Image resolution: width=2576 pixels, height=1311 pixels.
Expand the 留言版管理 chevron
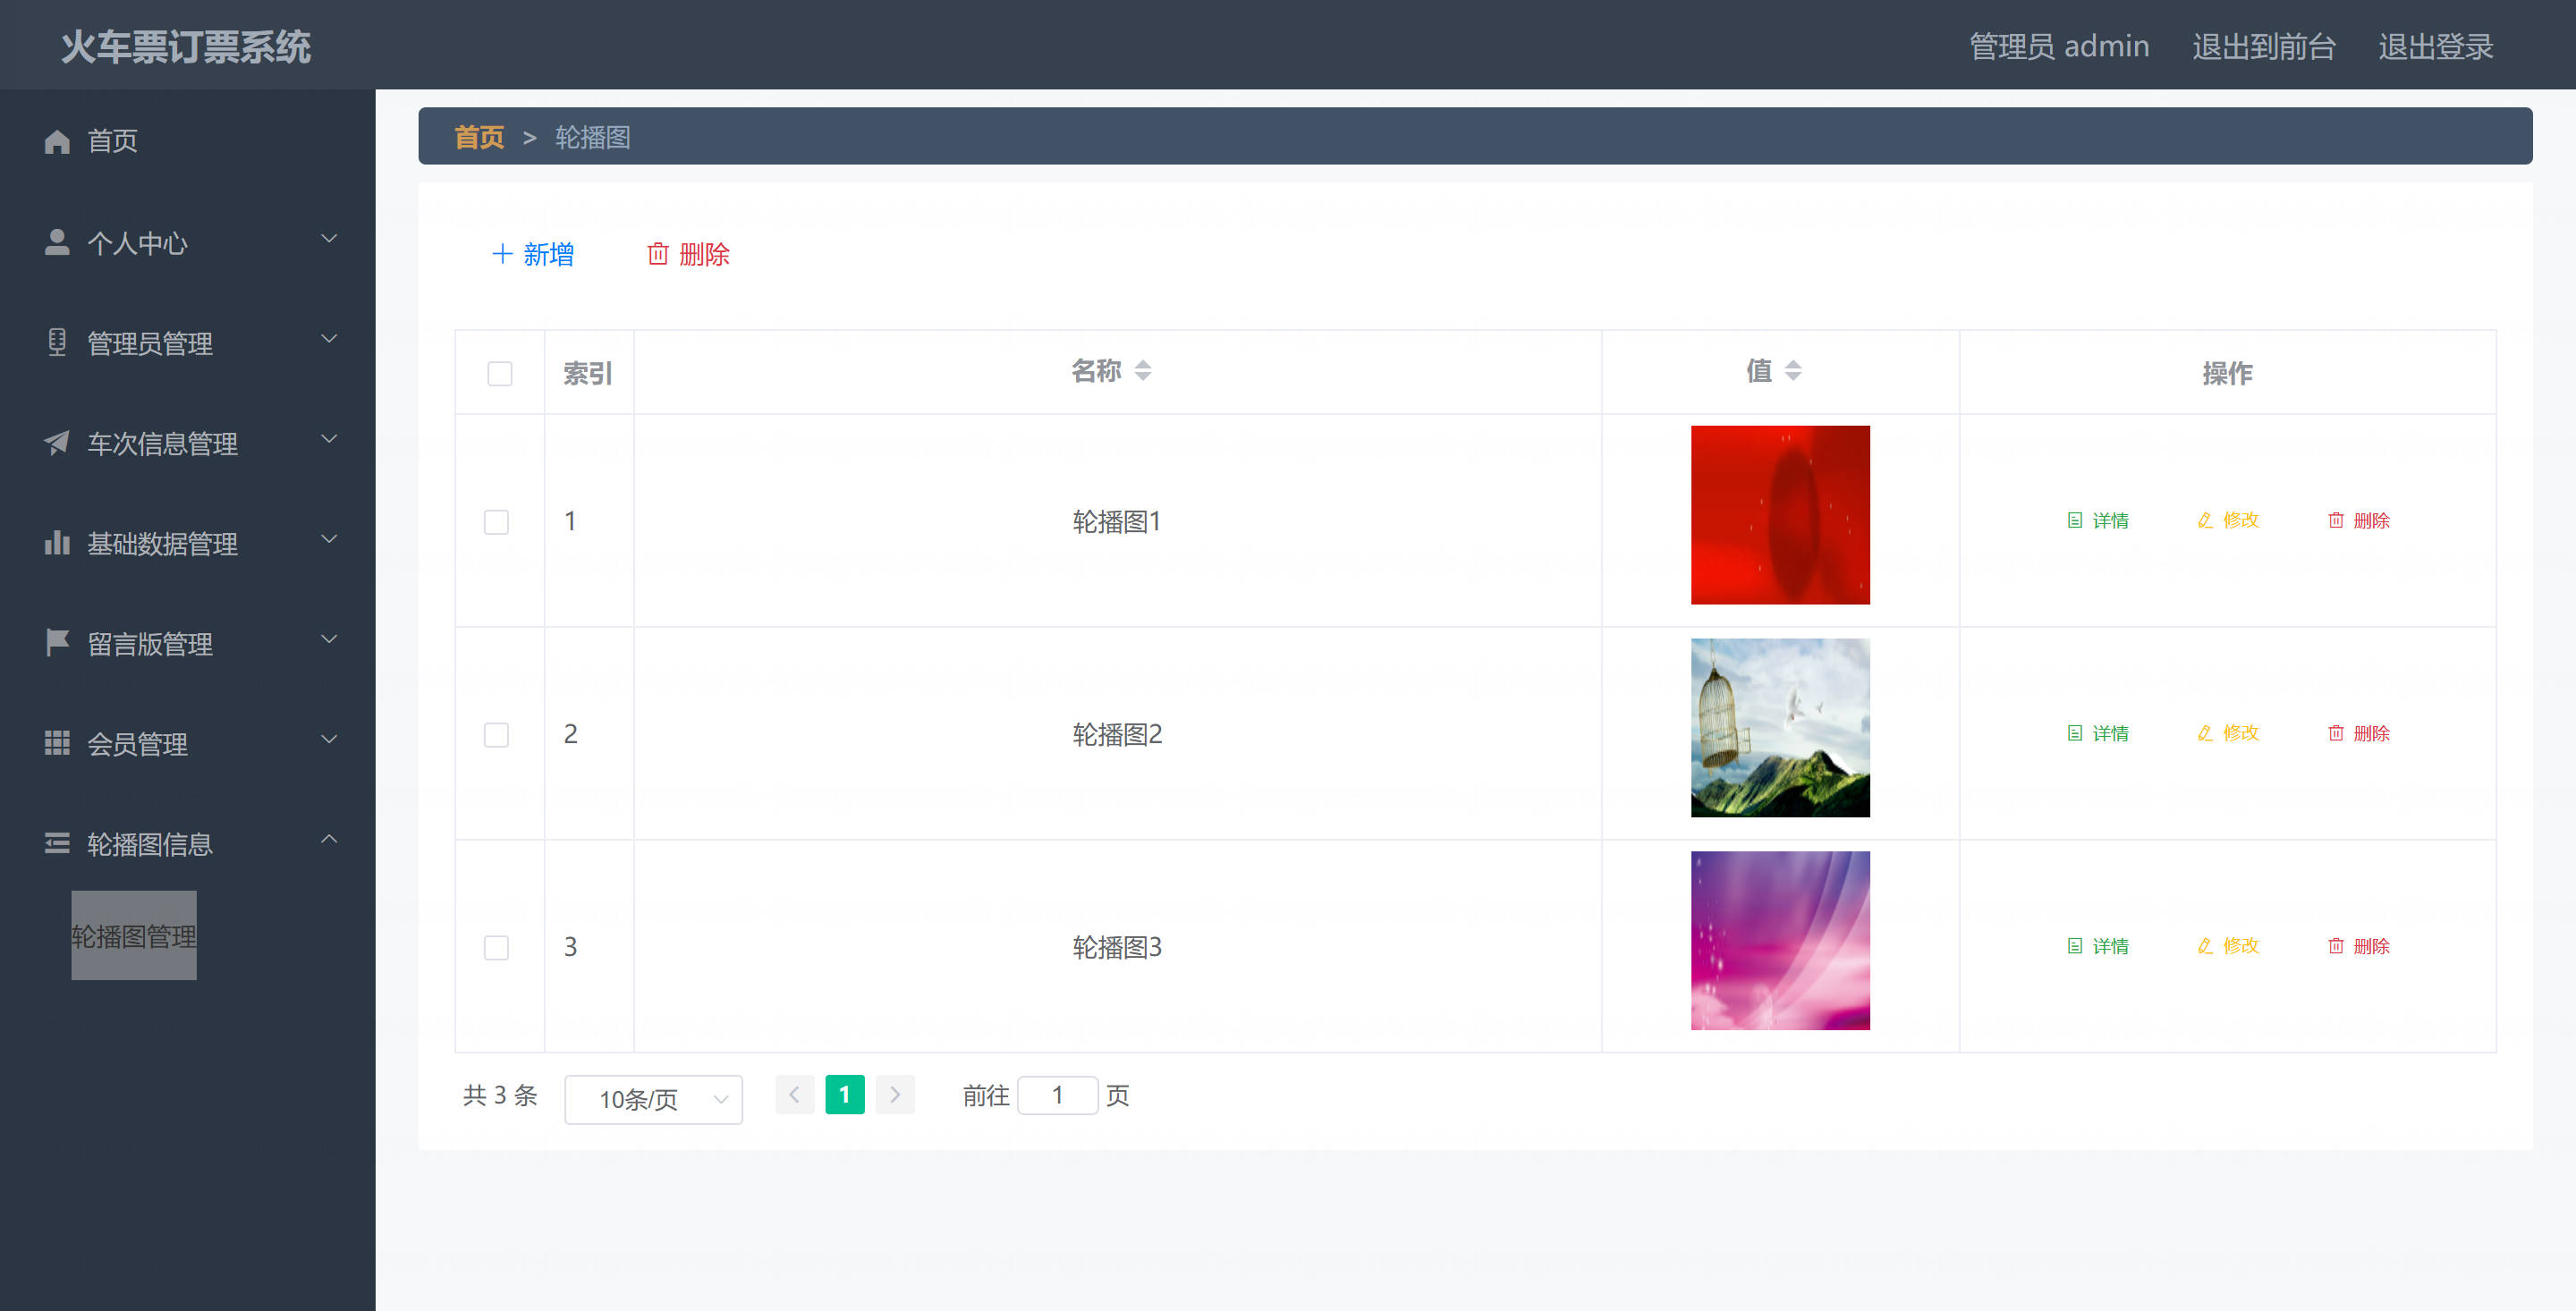(329, 639)
